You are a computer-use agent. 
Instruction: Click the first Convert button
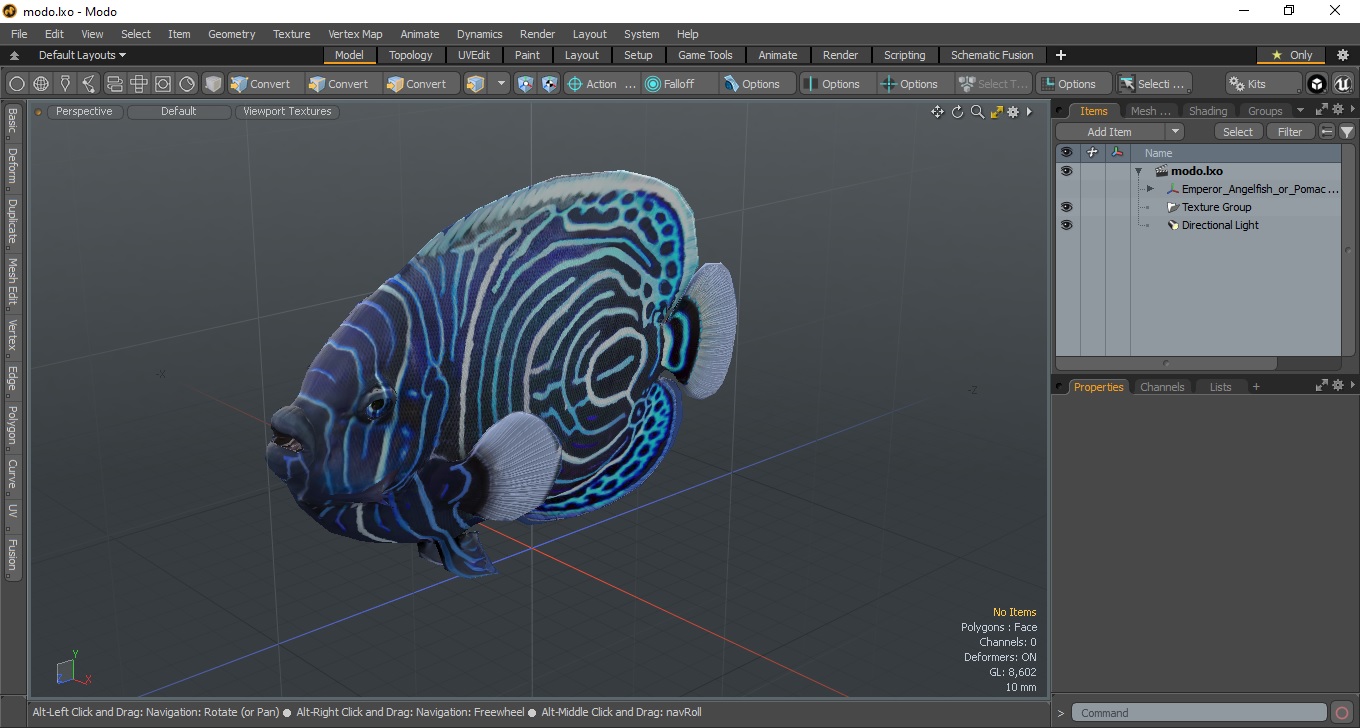tap(264, 84)
